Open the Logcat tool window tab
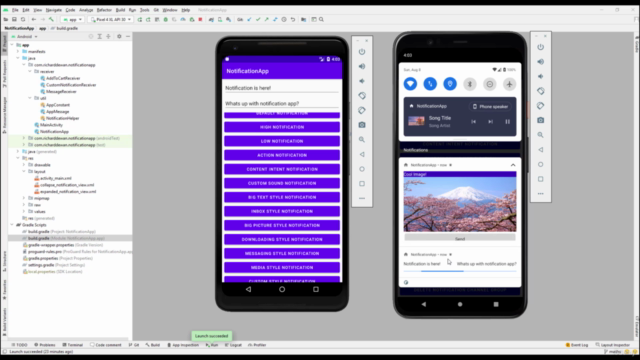 pyautogui.click(x=233, y=345)
